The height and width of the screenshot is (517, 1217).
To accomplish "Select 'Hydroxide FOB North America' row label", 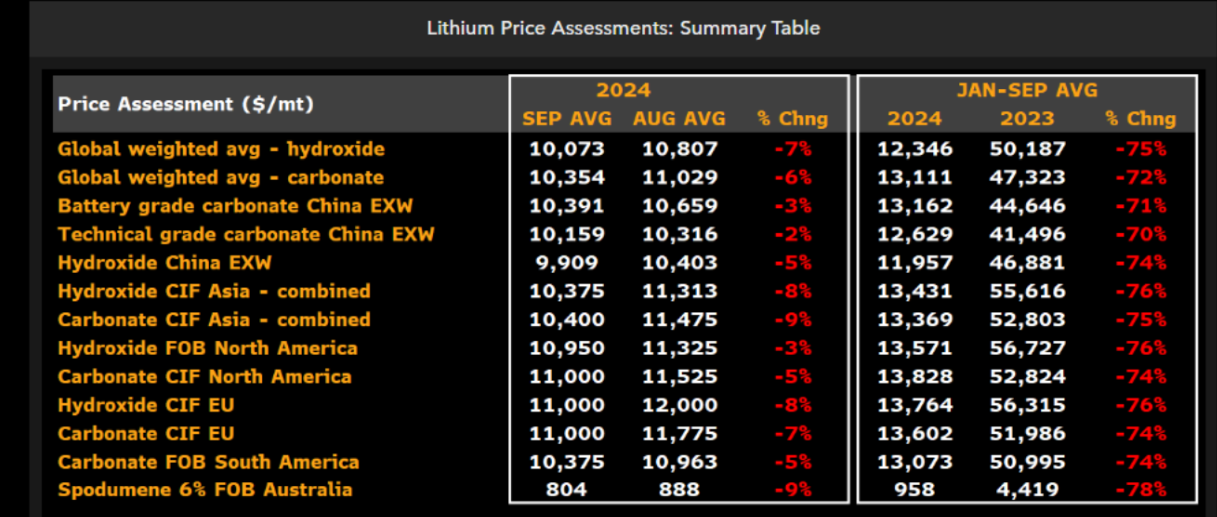I will (208, 348).
